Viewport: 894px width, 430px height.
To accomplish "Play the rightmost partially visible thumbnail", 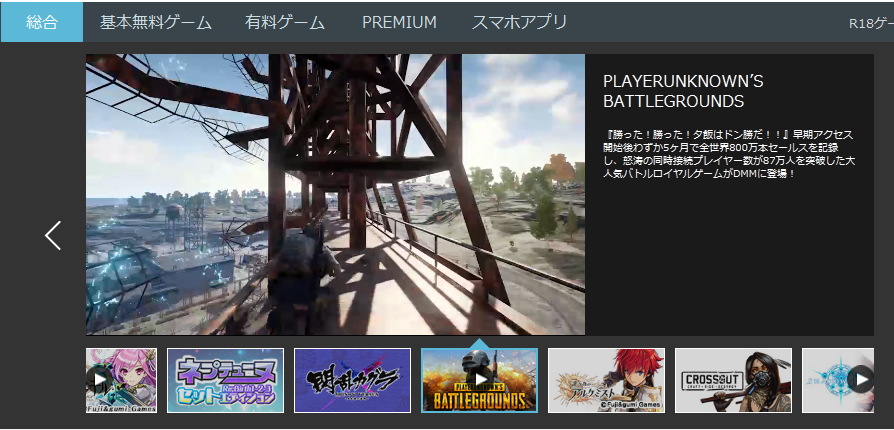I will 860,379.
